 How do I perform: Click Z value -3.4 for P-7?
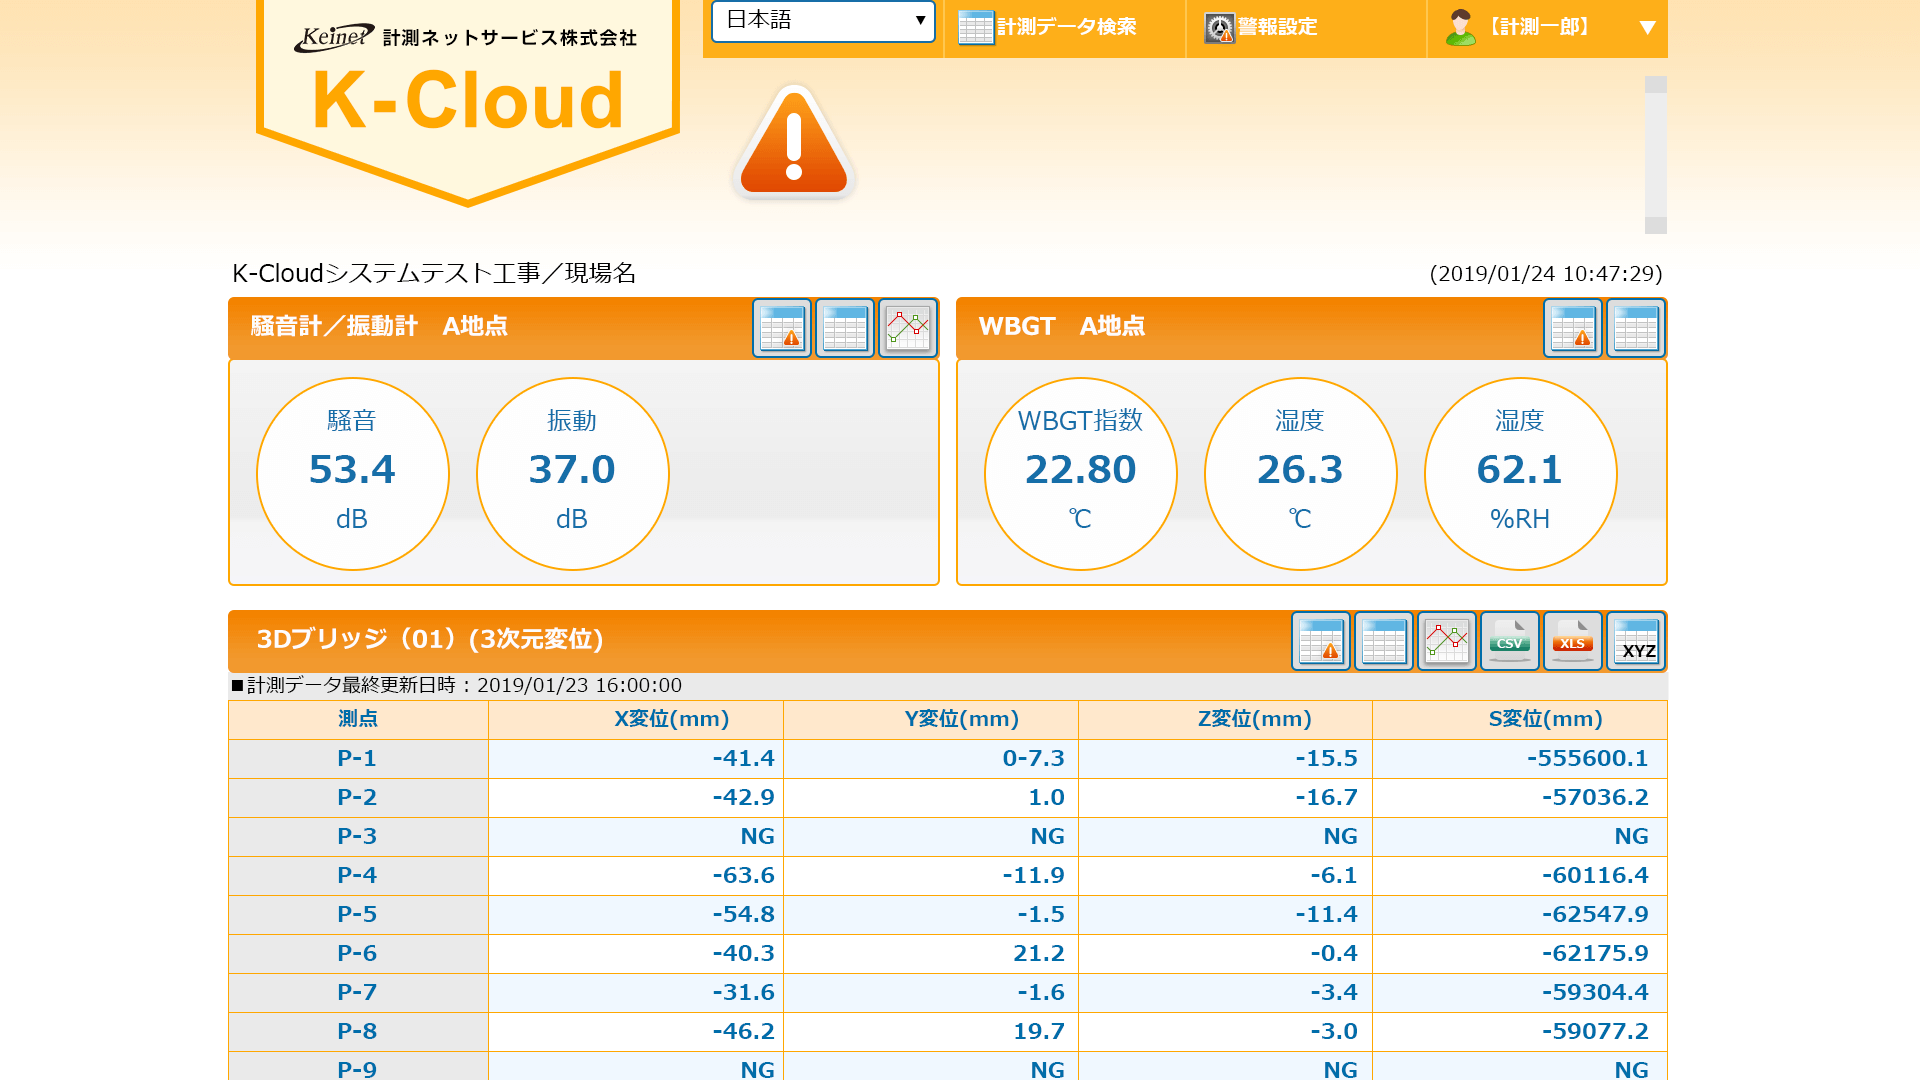[1334, 993]
